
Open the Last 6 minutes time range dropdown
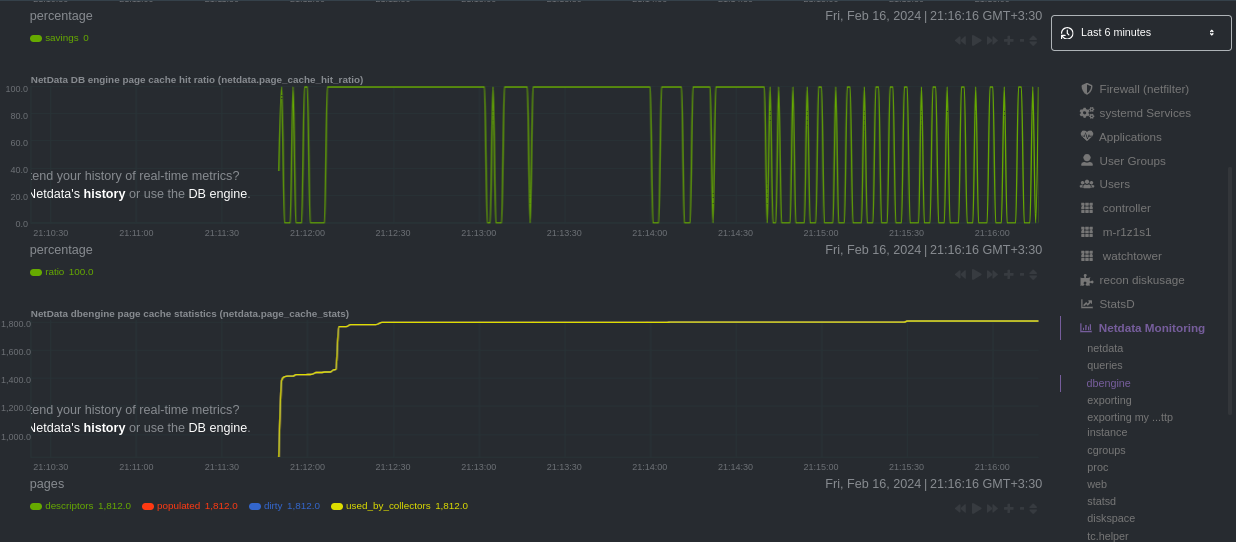[1141, 33]
